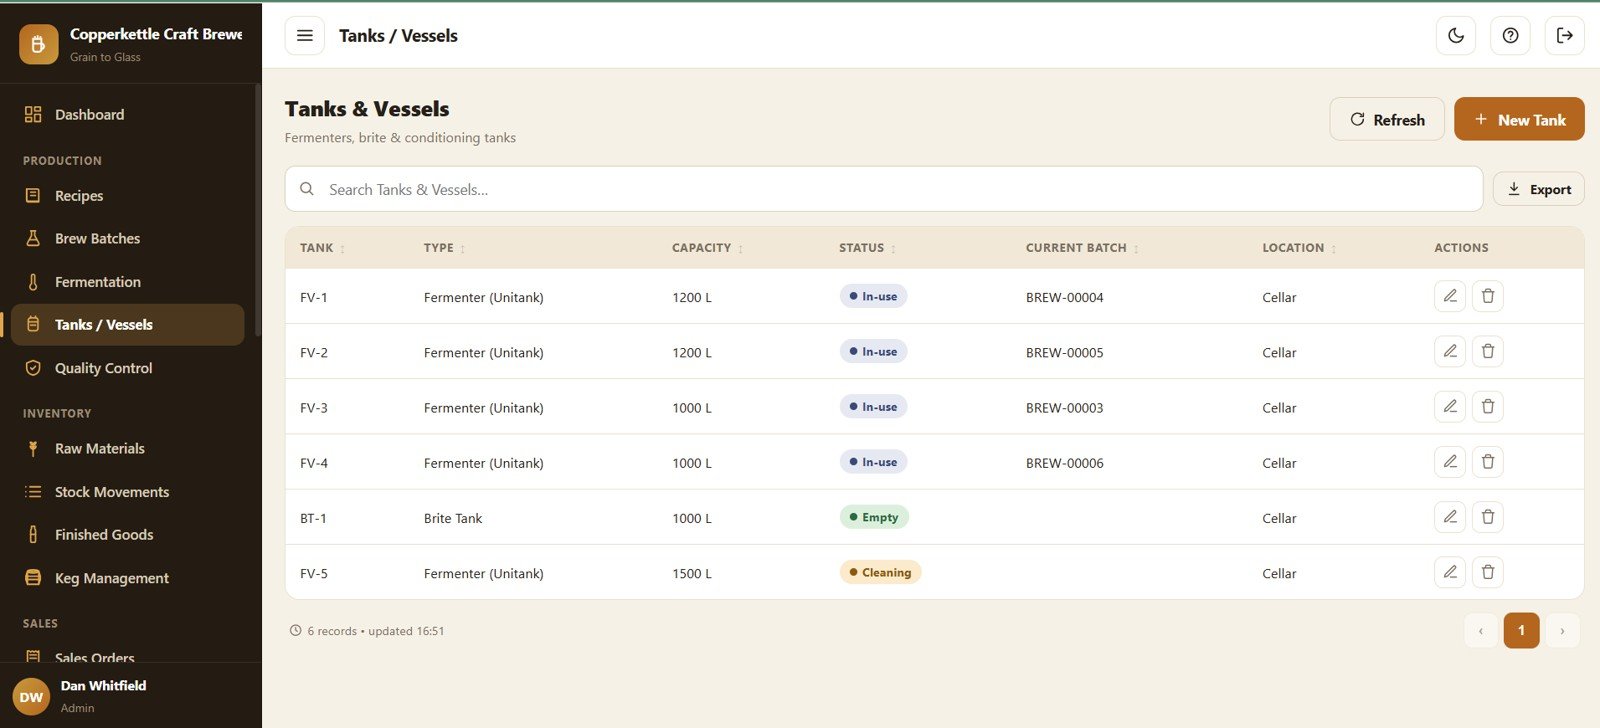Screen dimensions: 1600x728
Task: Go to Brew Batches page
Action: click(x=127, y=238)
